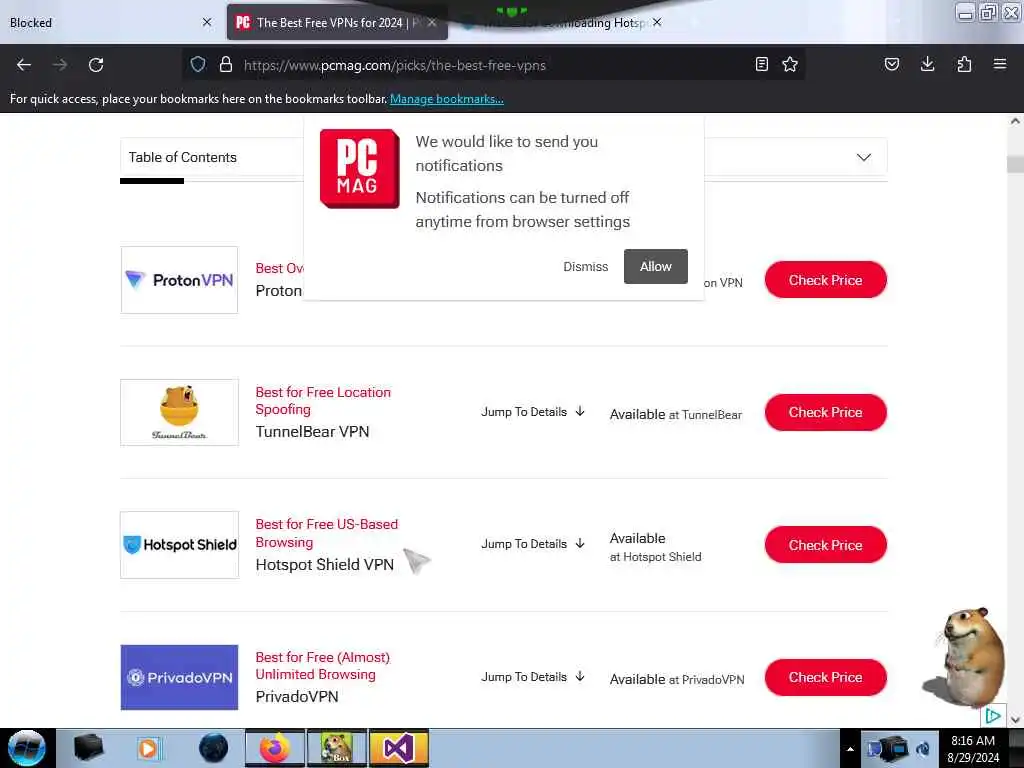
Task: Jump To Details for PrivadoVPN
Action: coord(532,677)
